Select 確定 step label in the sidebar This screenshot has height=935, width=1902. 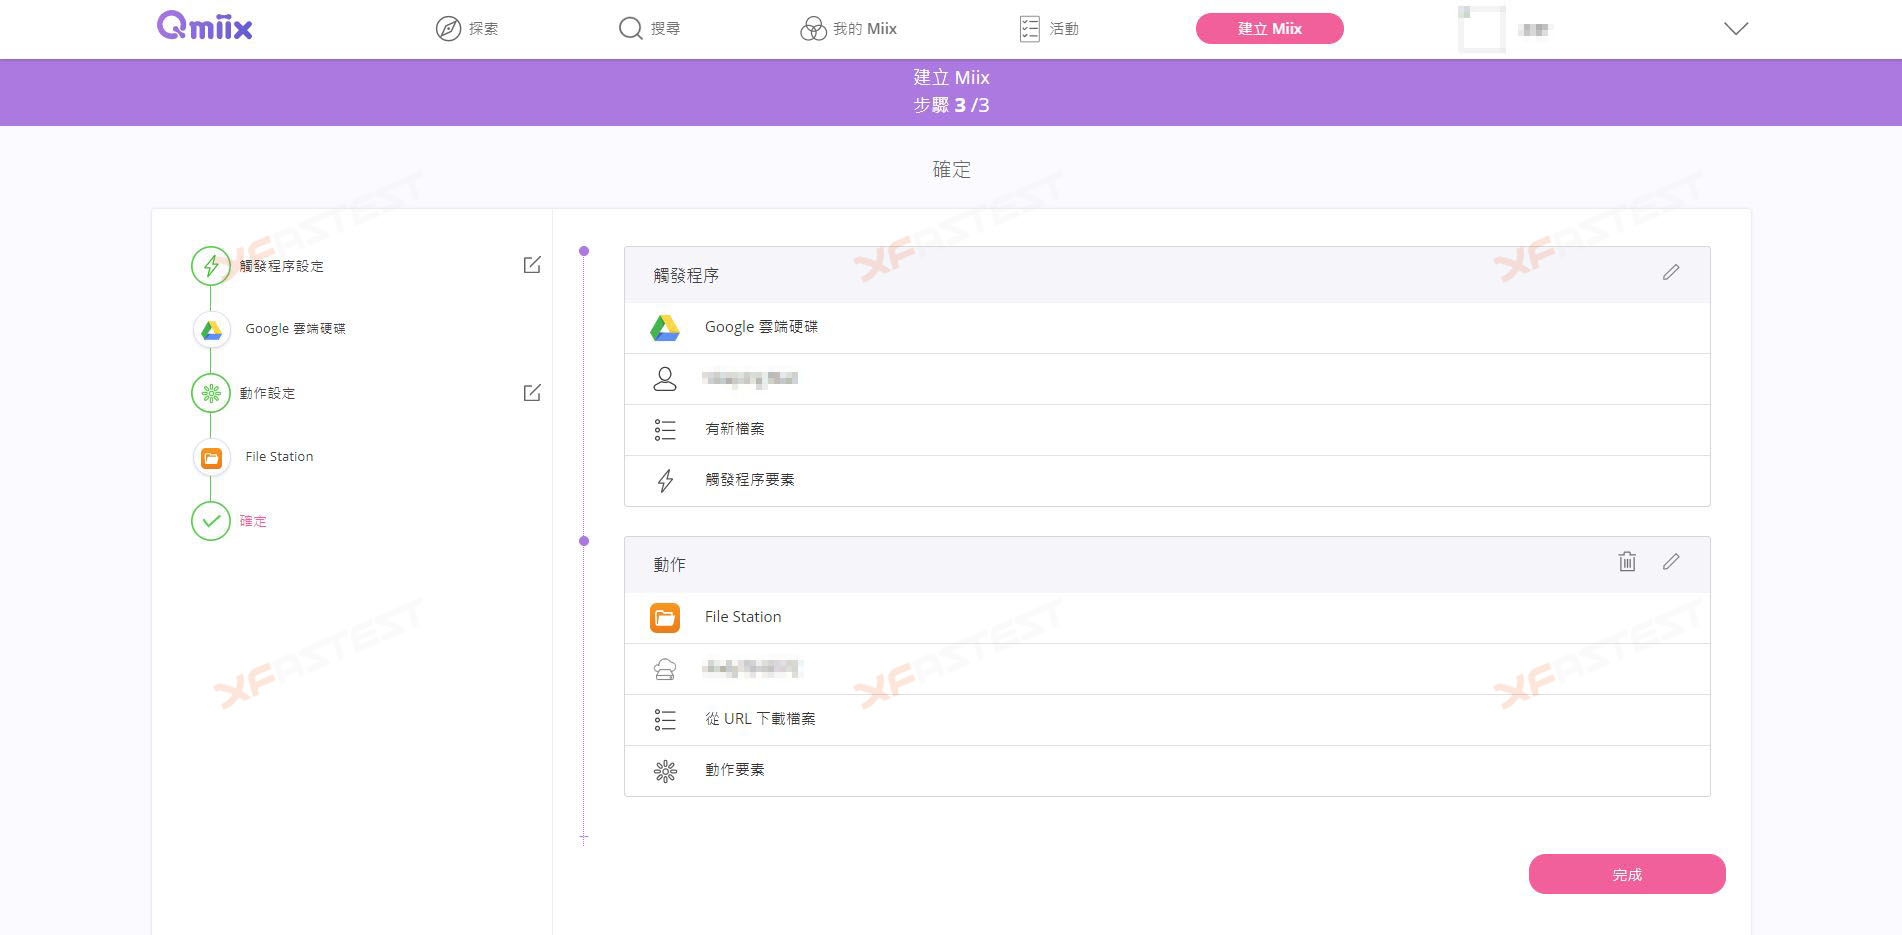[x=253, y=521]
